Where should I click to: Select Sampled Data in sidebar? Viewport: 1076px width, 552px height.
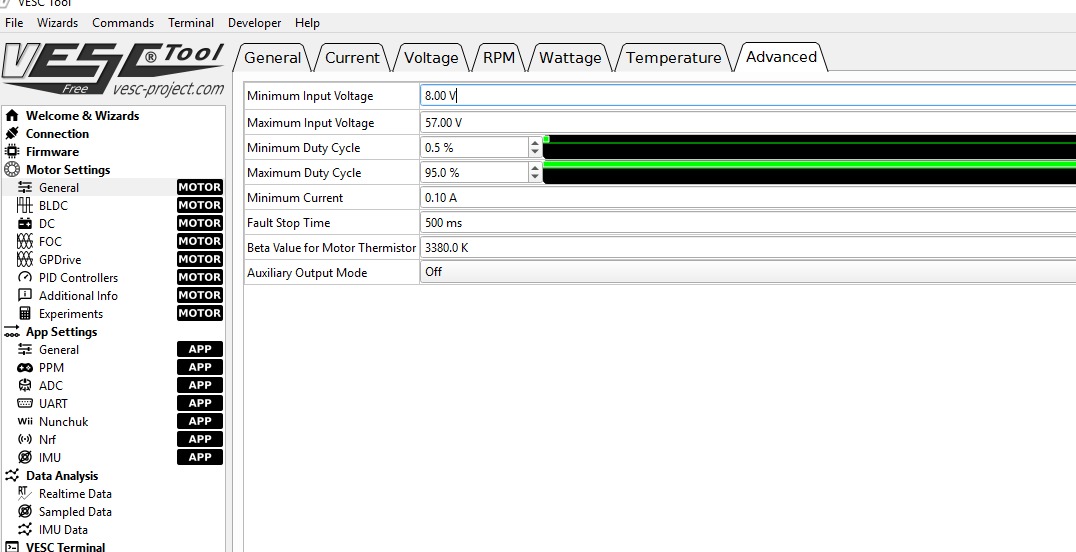point(75,512)
